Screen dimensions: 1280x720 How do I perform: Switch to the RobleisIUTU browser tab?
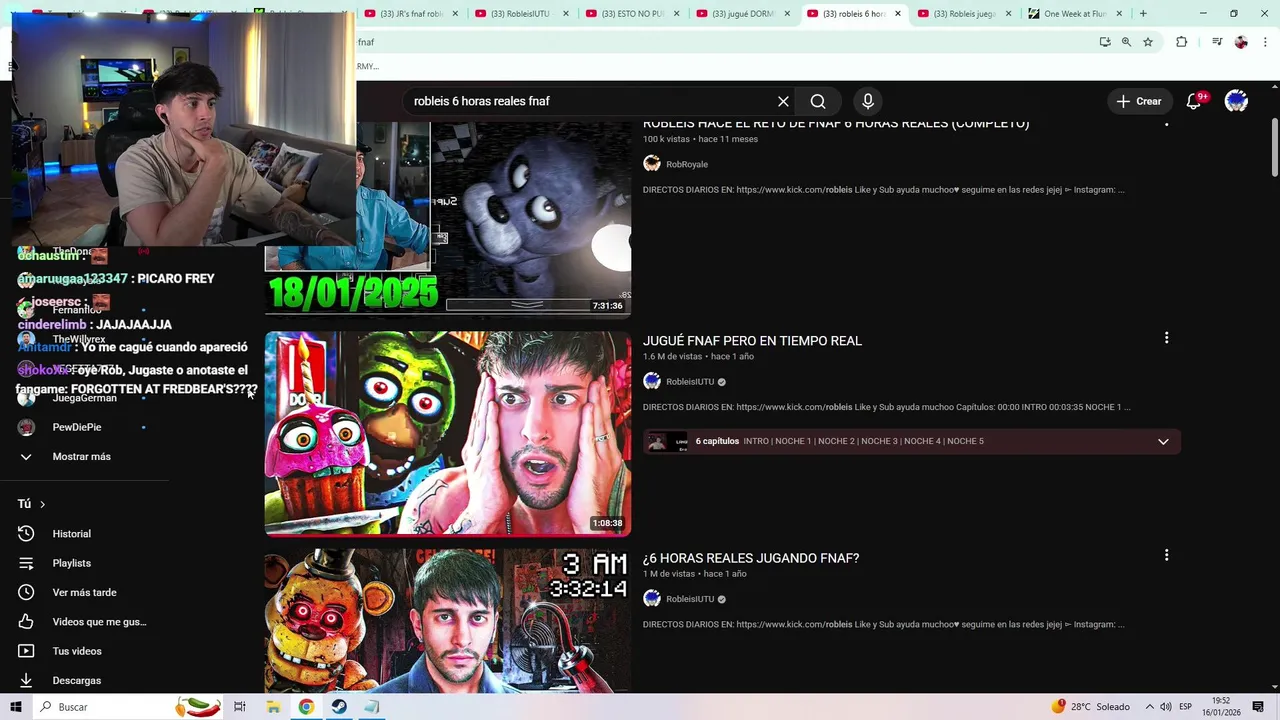tap(520, 14)
